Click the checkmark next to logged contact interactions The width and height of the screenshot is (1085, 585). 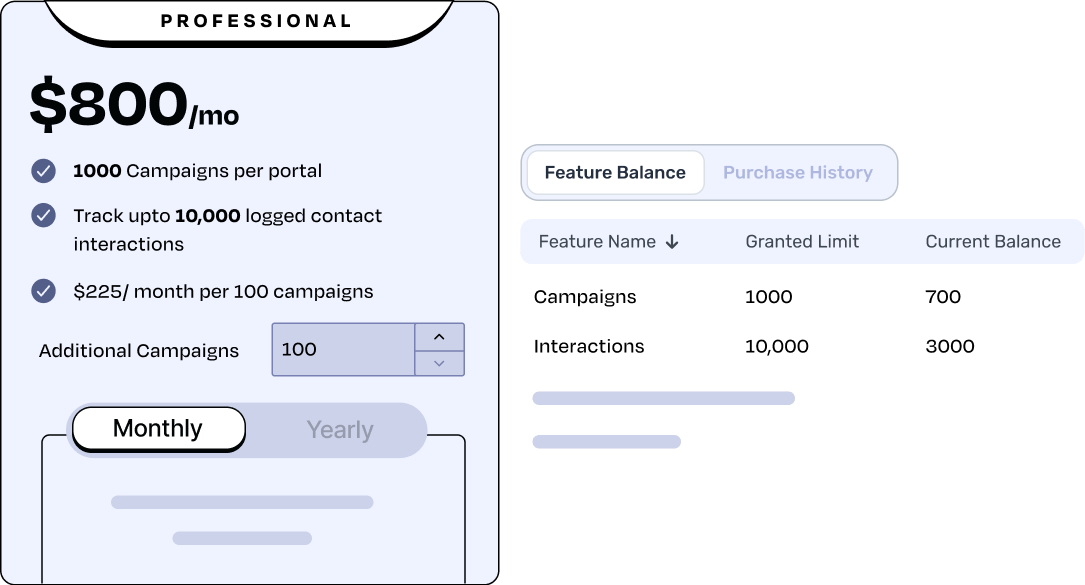(42, 215)
